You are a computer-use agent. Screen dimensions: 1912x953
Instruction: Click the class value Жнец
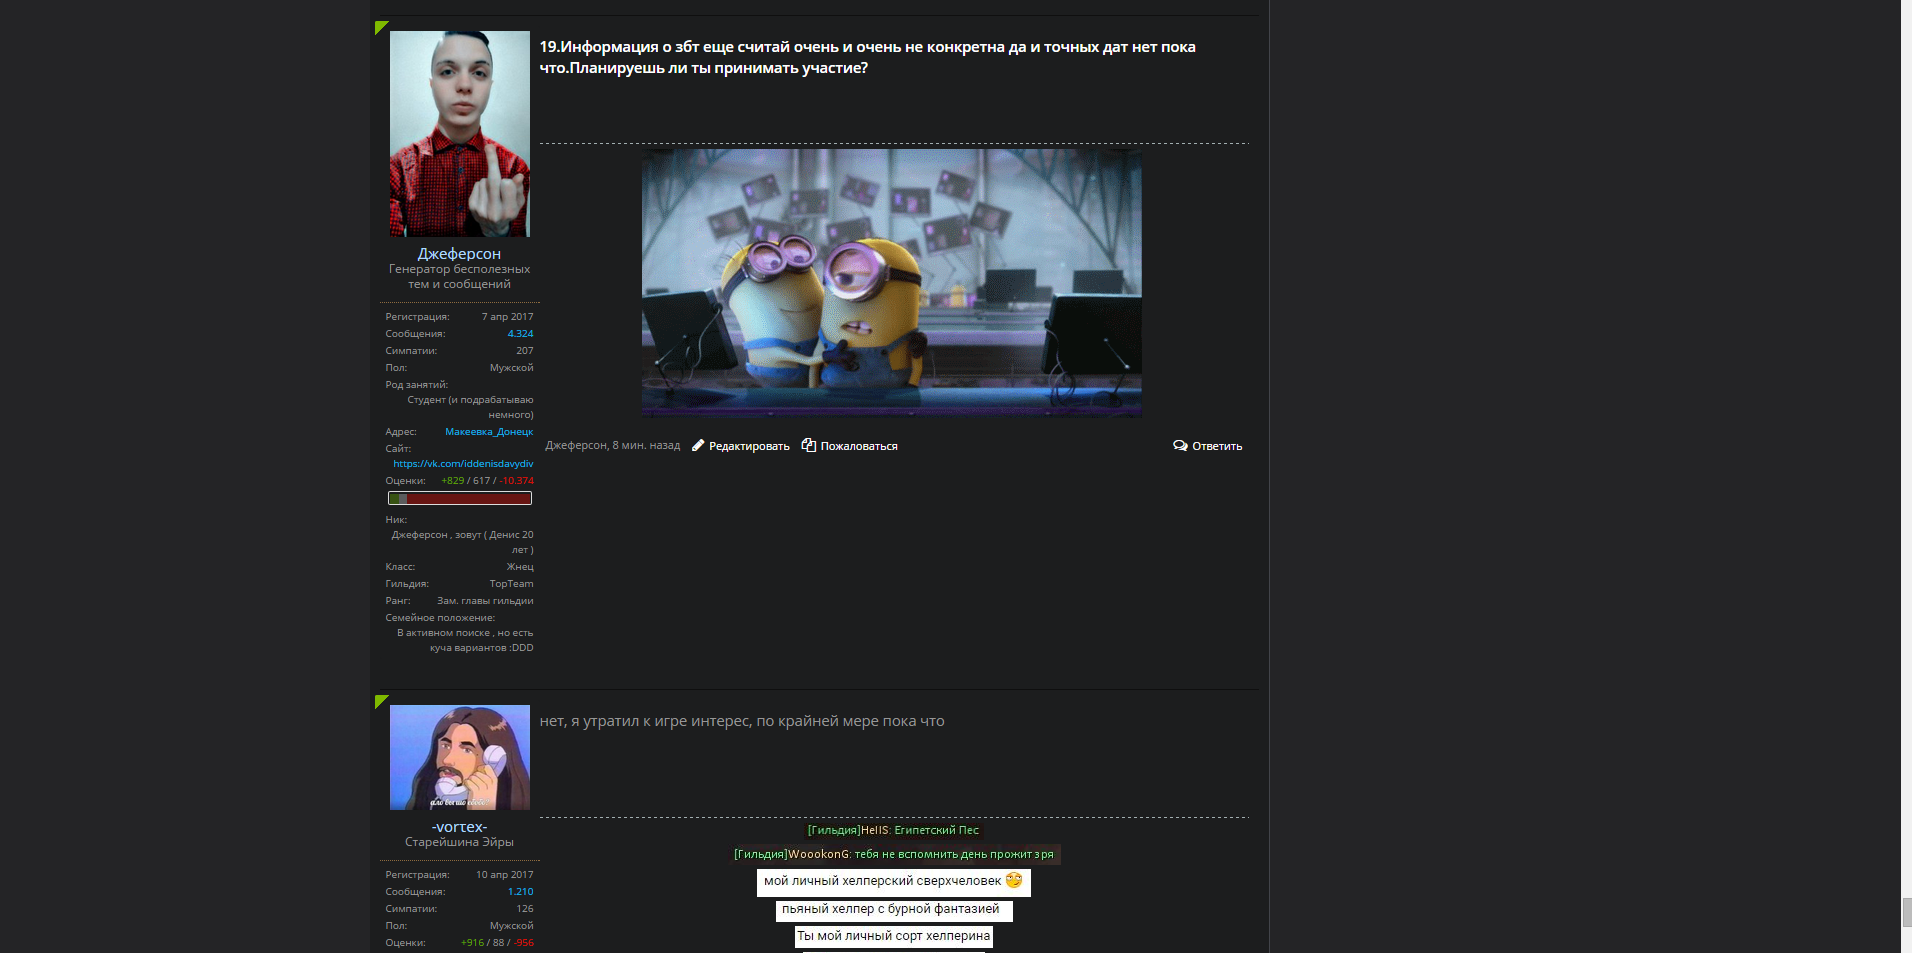point(520,567)
